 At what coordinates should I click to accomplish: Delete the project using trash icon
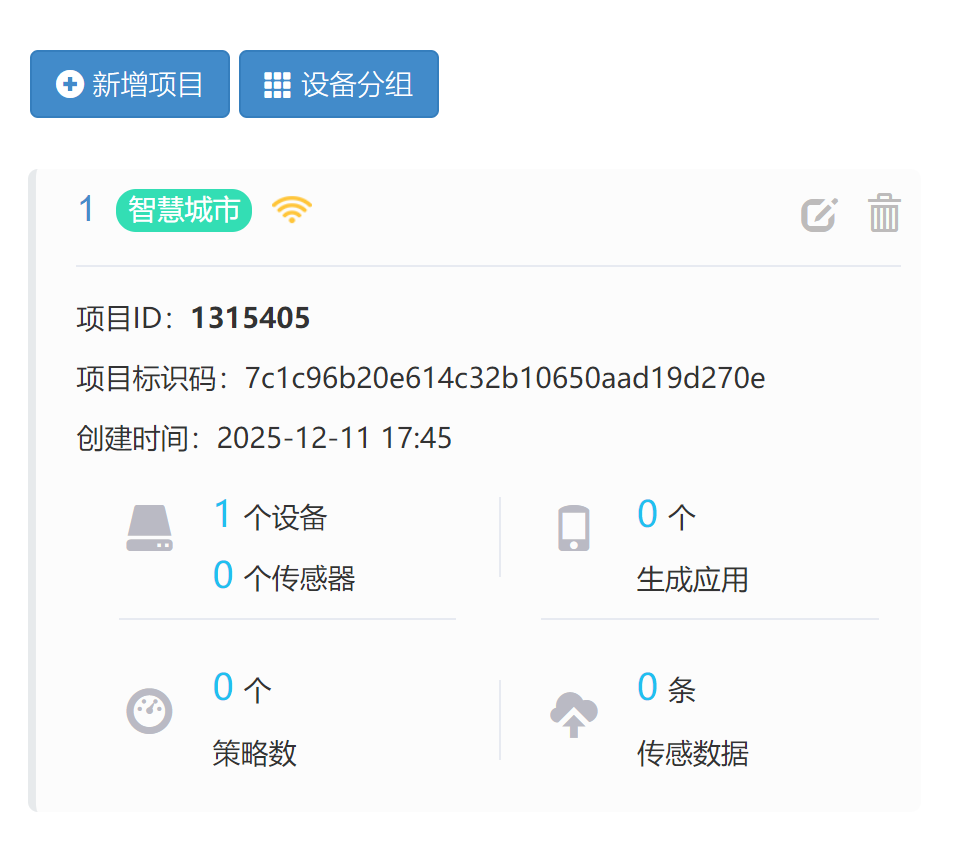click(884, 213)
